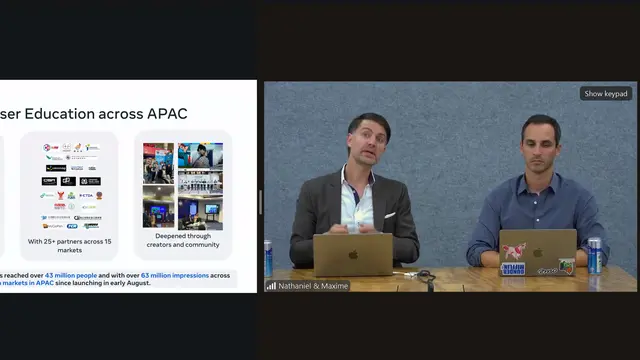Image resolution: width=640 pixels, height=360 pixels.
Task: Click '63 million impressions' highlighted text
Action: pyautogui.click(x=175, y=276)
